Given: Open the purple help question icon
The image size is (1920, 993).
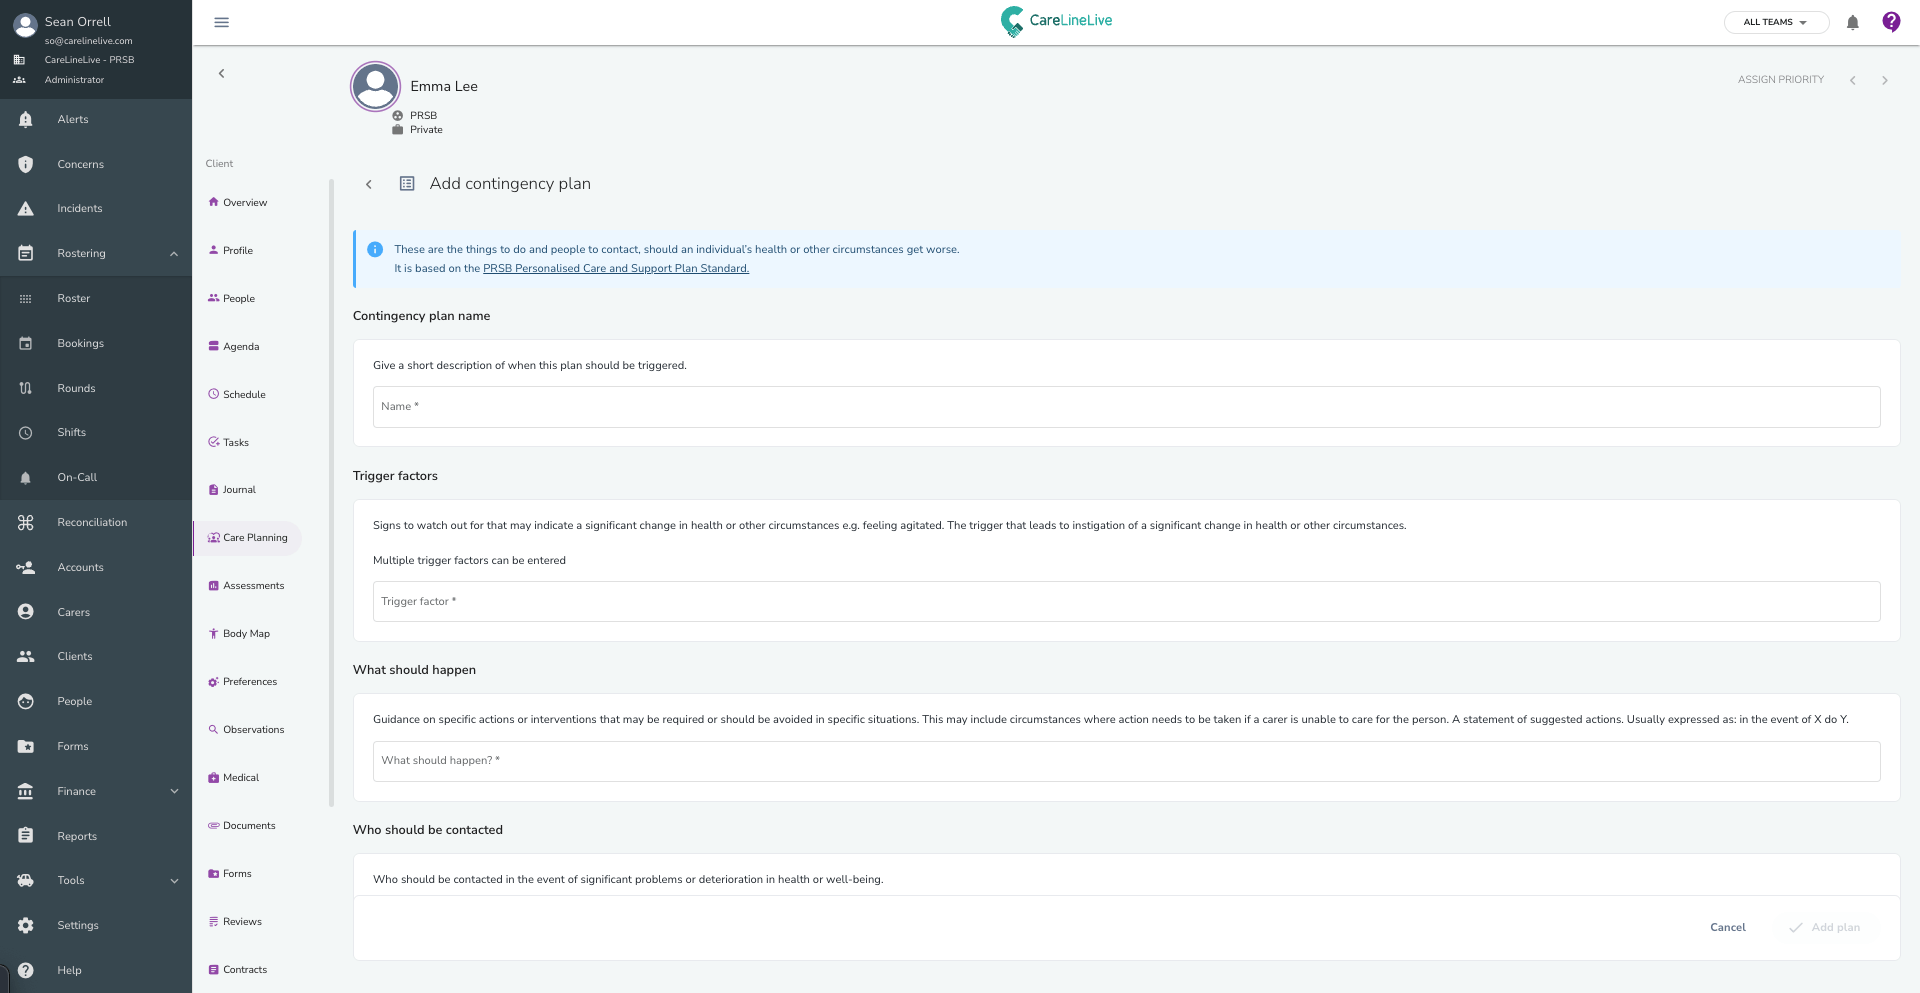Looking at the screenshot, I should coord(1890,22).
